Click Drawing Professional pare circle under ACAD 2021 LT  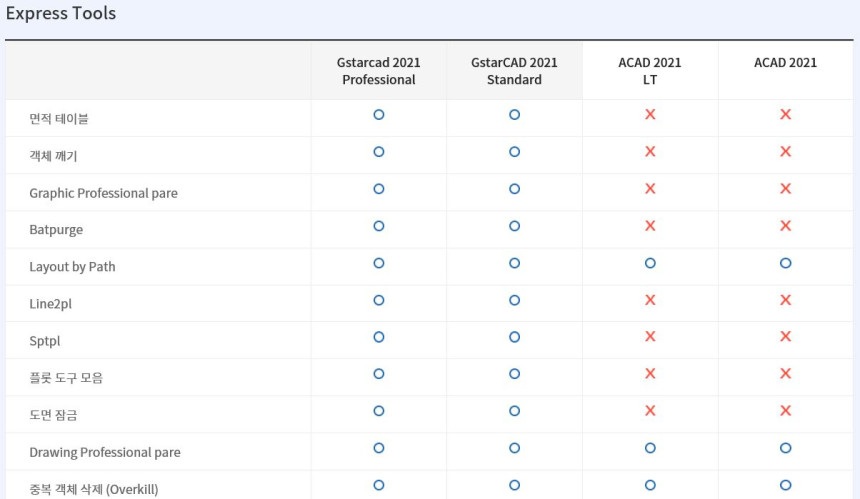pyautogui.click(x=650, y=448)
